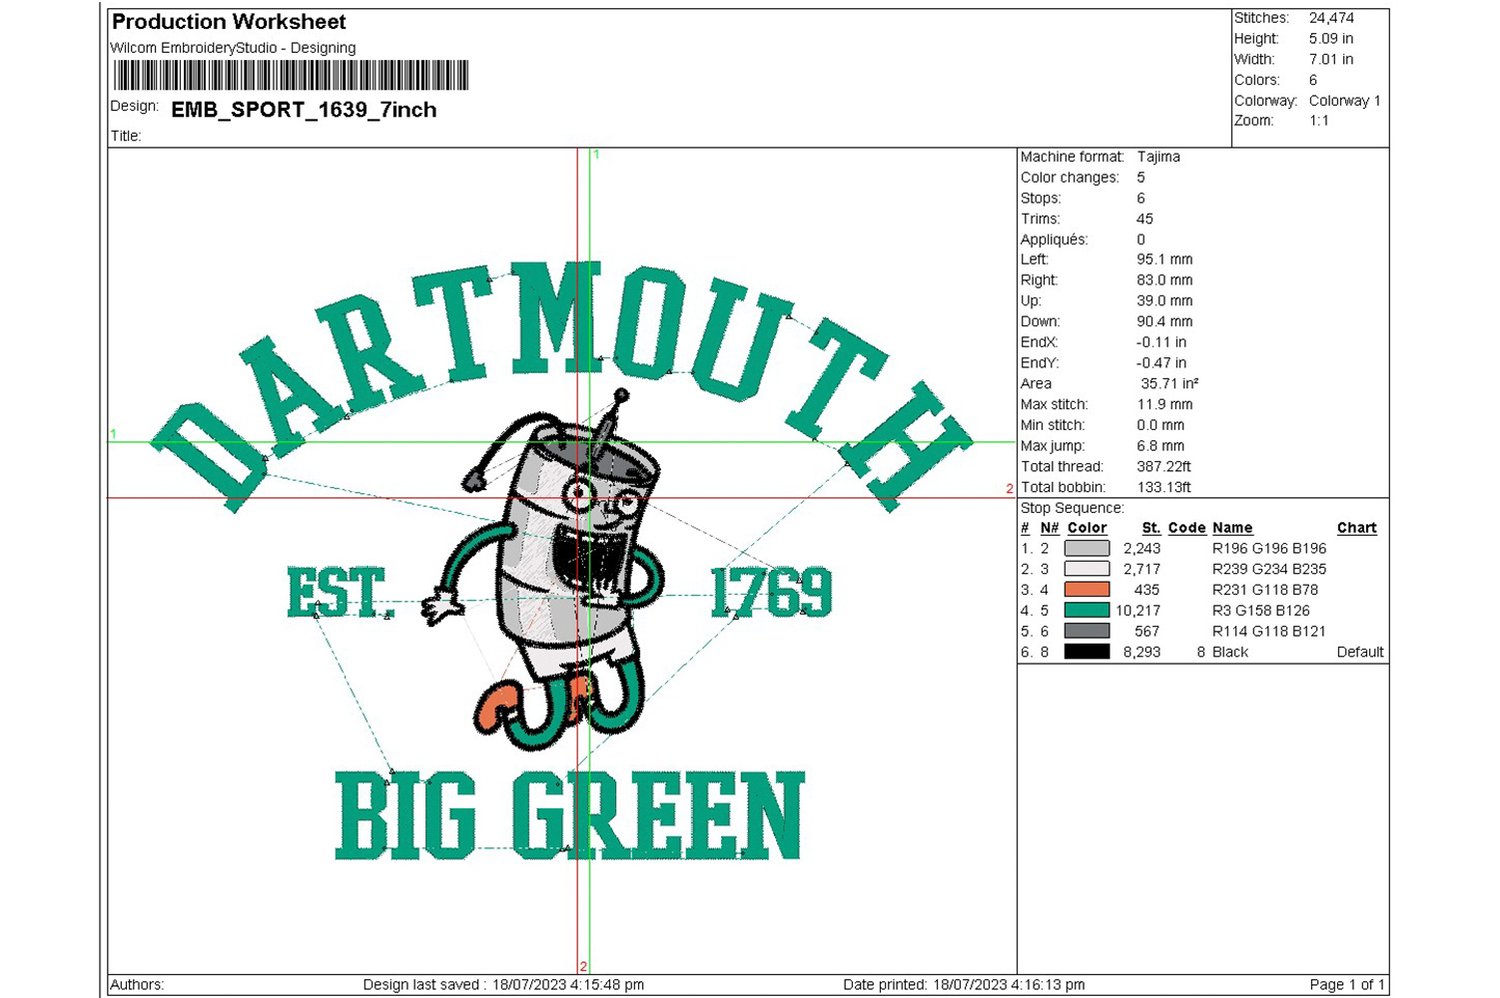This screenshot has width=1500, height=998.
Task: Select the dark gray R114 G118 B121 swatch
Action: click(x=1086, y=631)
